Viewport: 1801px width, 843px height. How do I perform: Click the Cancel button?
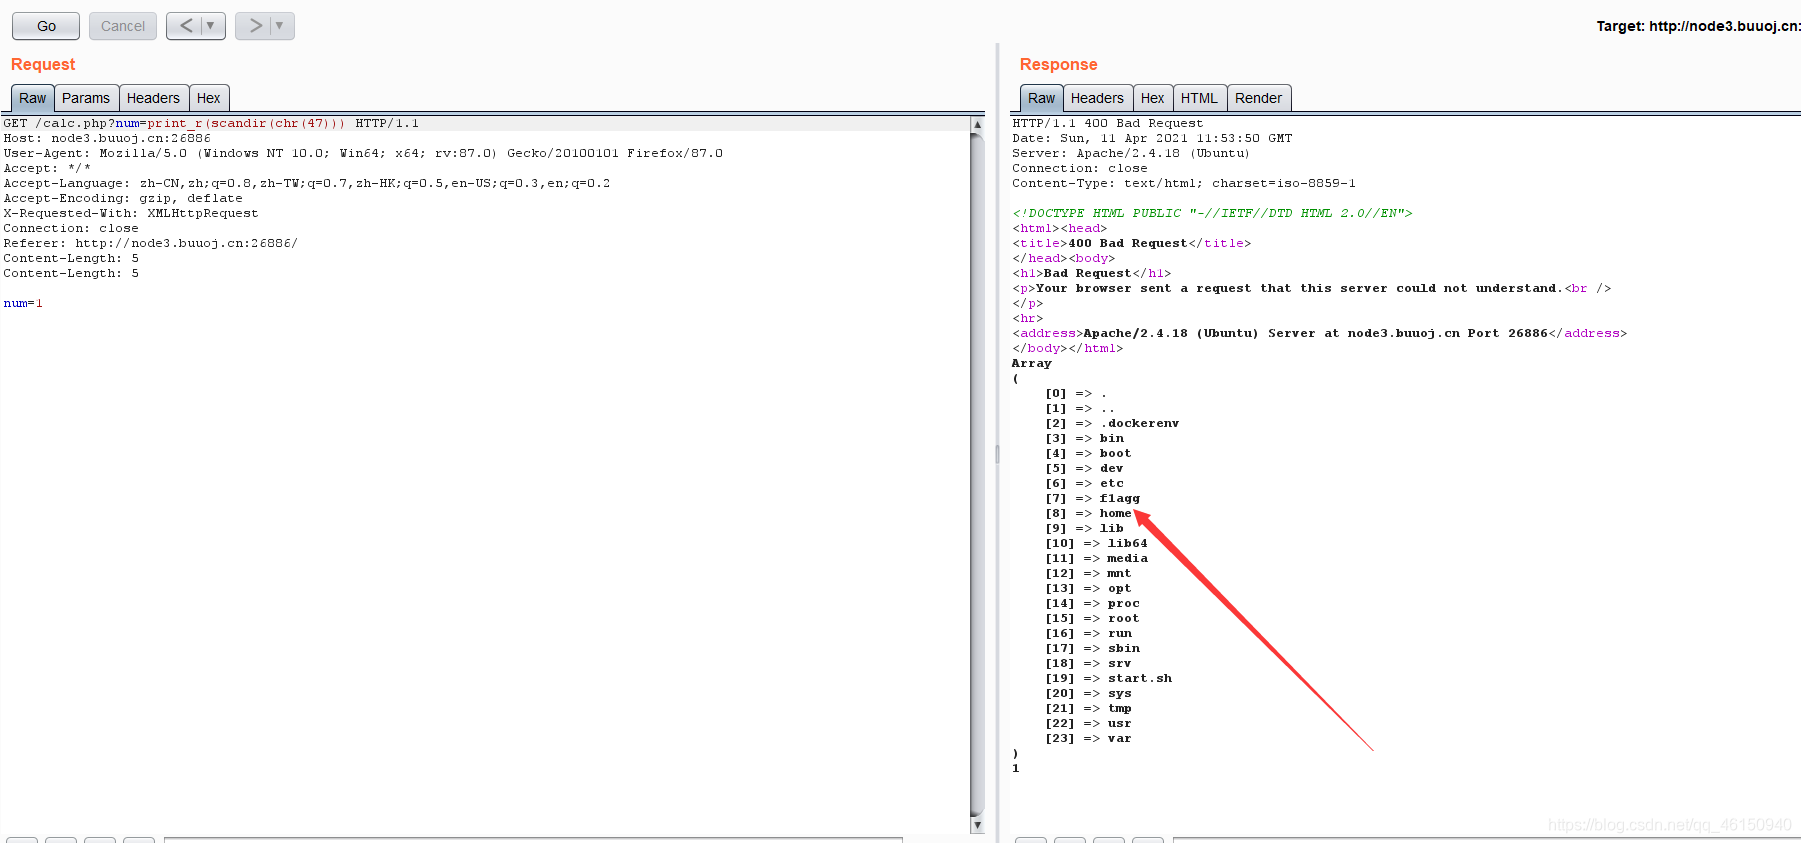123,26
